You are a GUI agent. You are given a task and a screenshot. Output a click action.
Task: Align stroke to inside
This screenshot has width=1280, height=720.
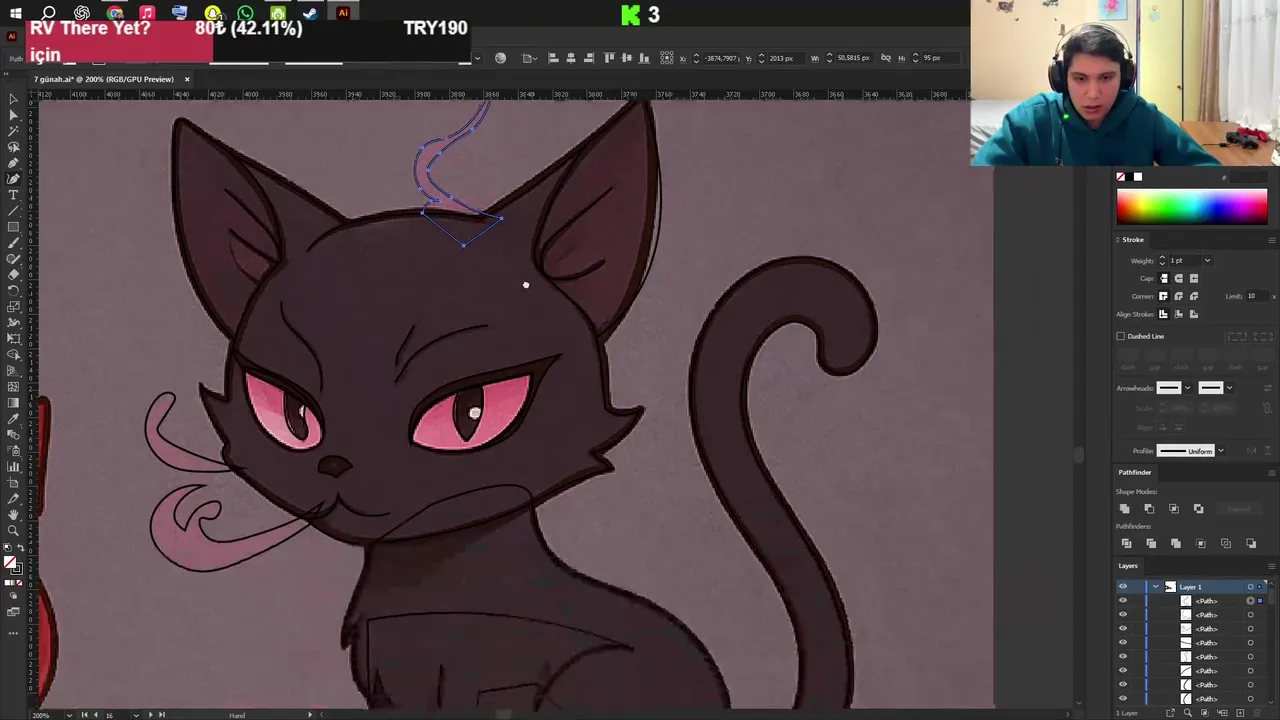click(1178, 315)
